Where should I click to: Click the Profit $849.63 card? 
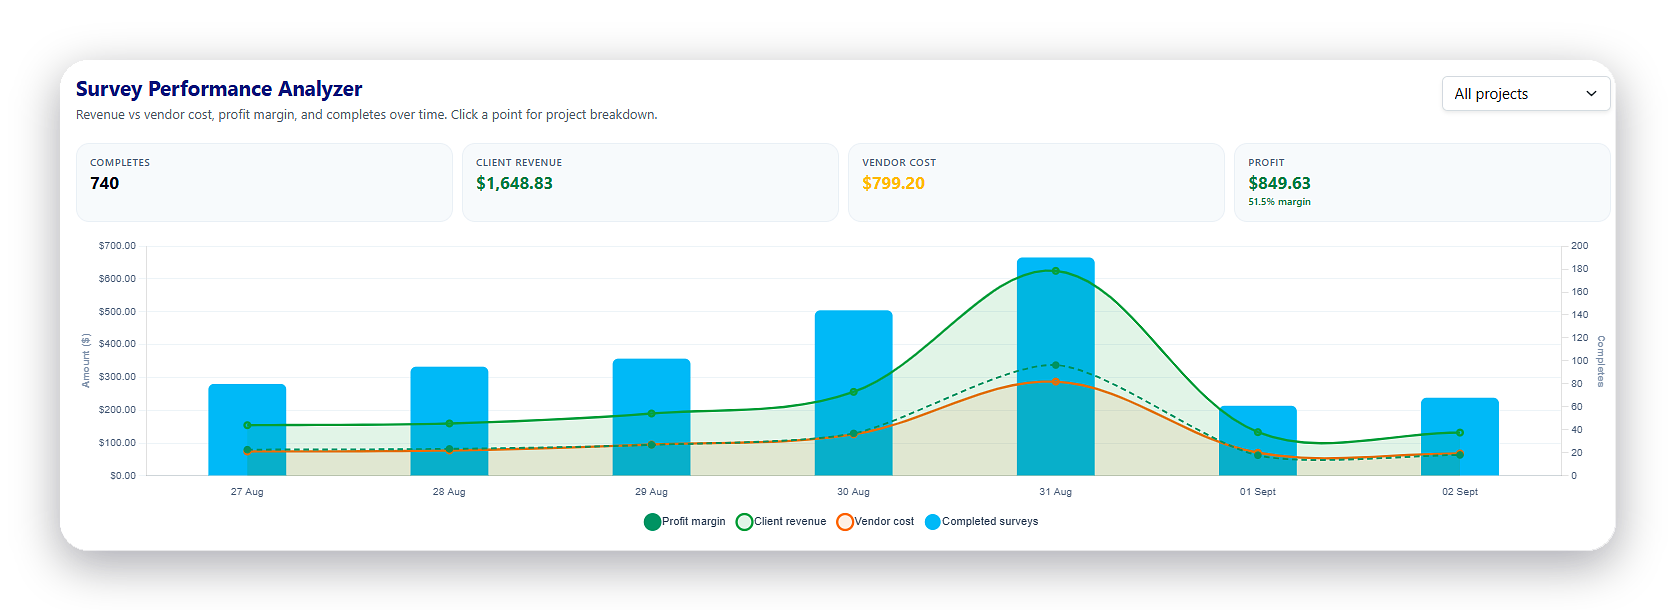click(x=1422, y=182)
